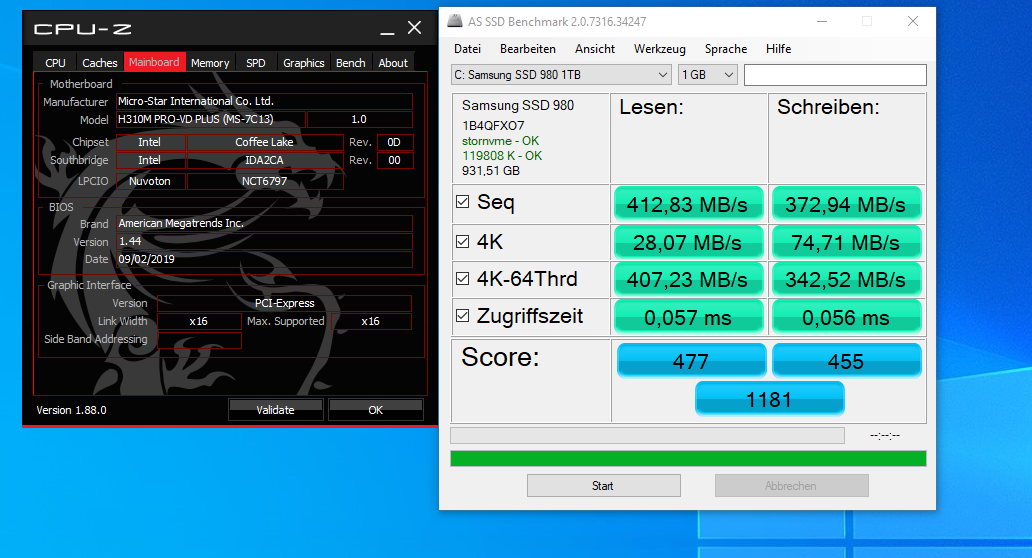Click 4K-64Thrd write result 342,52 MB/s
Screen dimensions: 1032x558
pyautogui.click(x=846, y=279)
